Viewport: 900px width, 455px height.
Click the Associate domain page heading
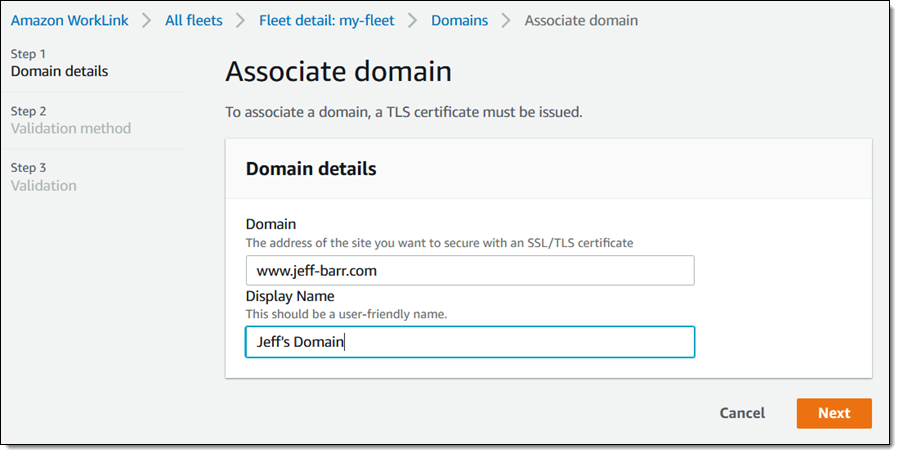click(x=338, y=72)
